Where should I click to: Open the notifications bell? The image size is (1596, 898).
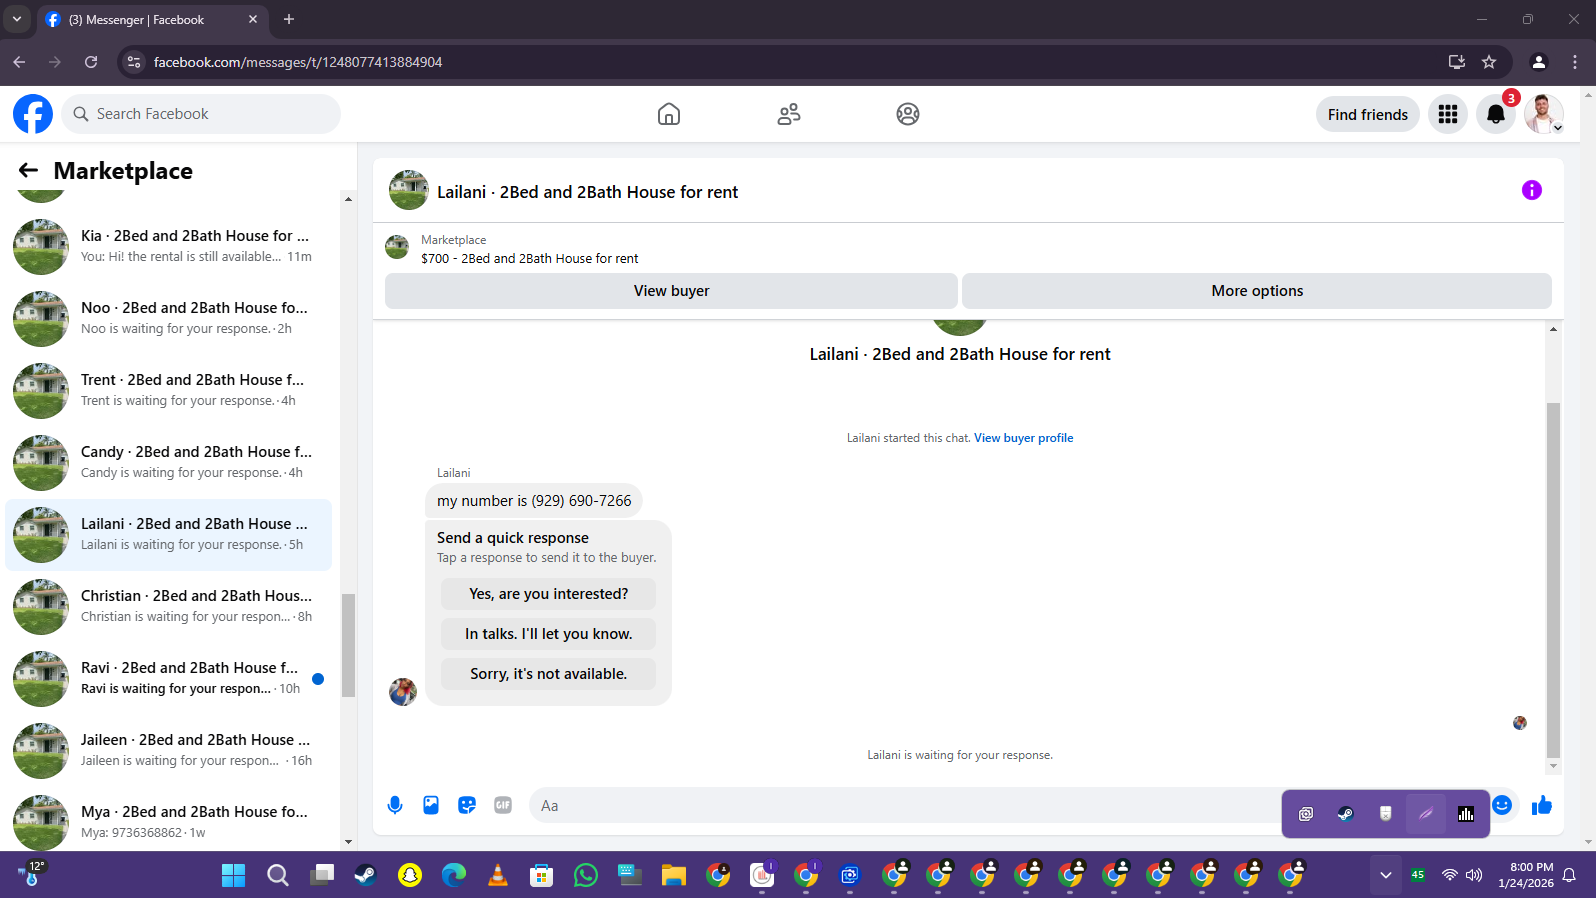click(1496, 114)
